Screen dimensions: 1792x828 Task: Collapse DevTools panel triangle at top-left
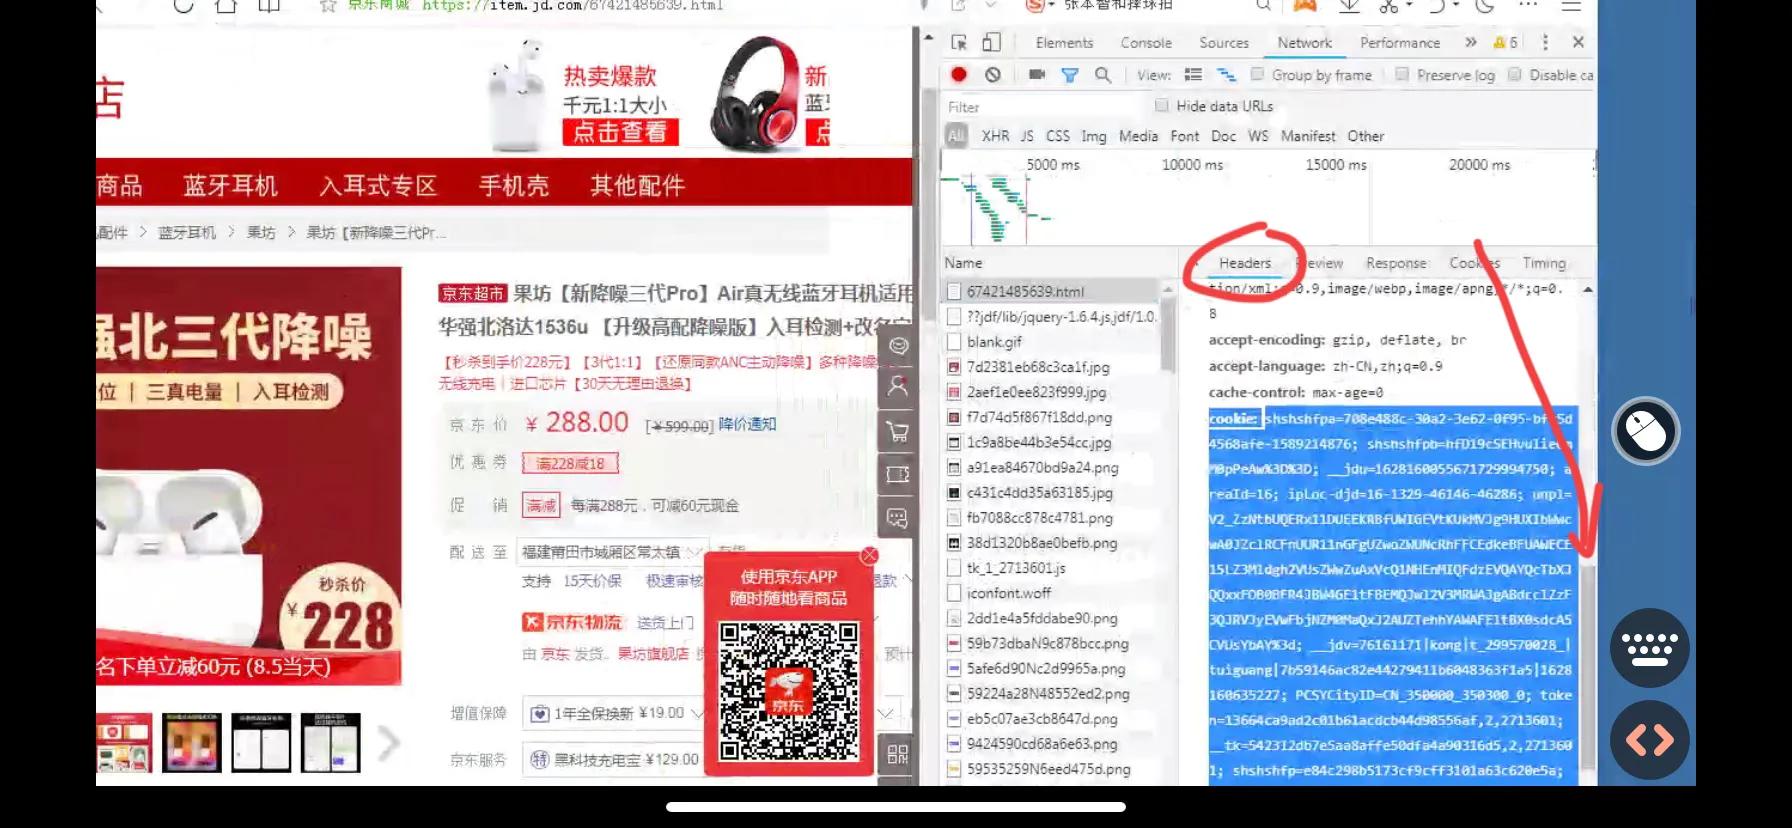(928, 39)
